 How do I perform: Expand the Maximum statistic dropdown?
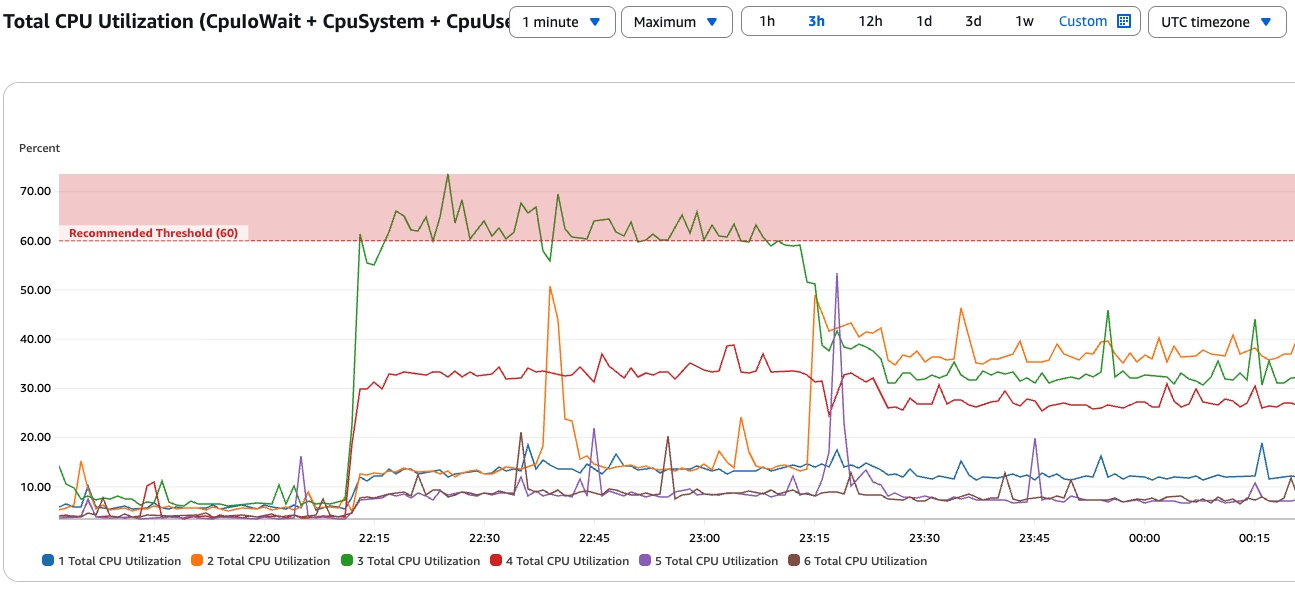tap(675, 21)
